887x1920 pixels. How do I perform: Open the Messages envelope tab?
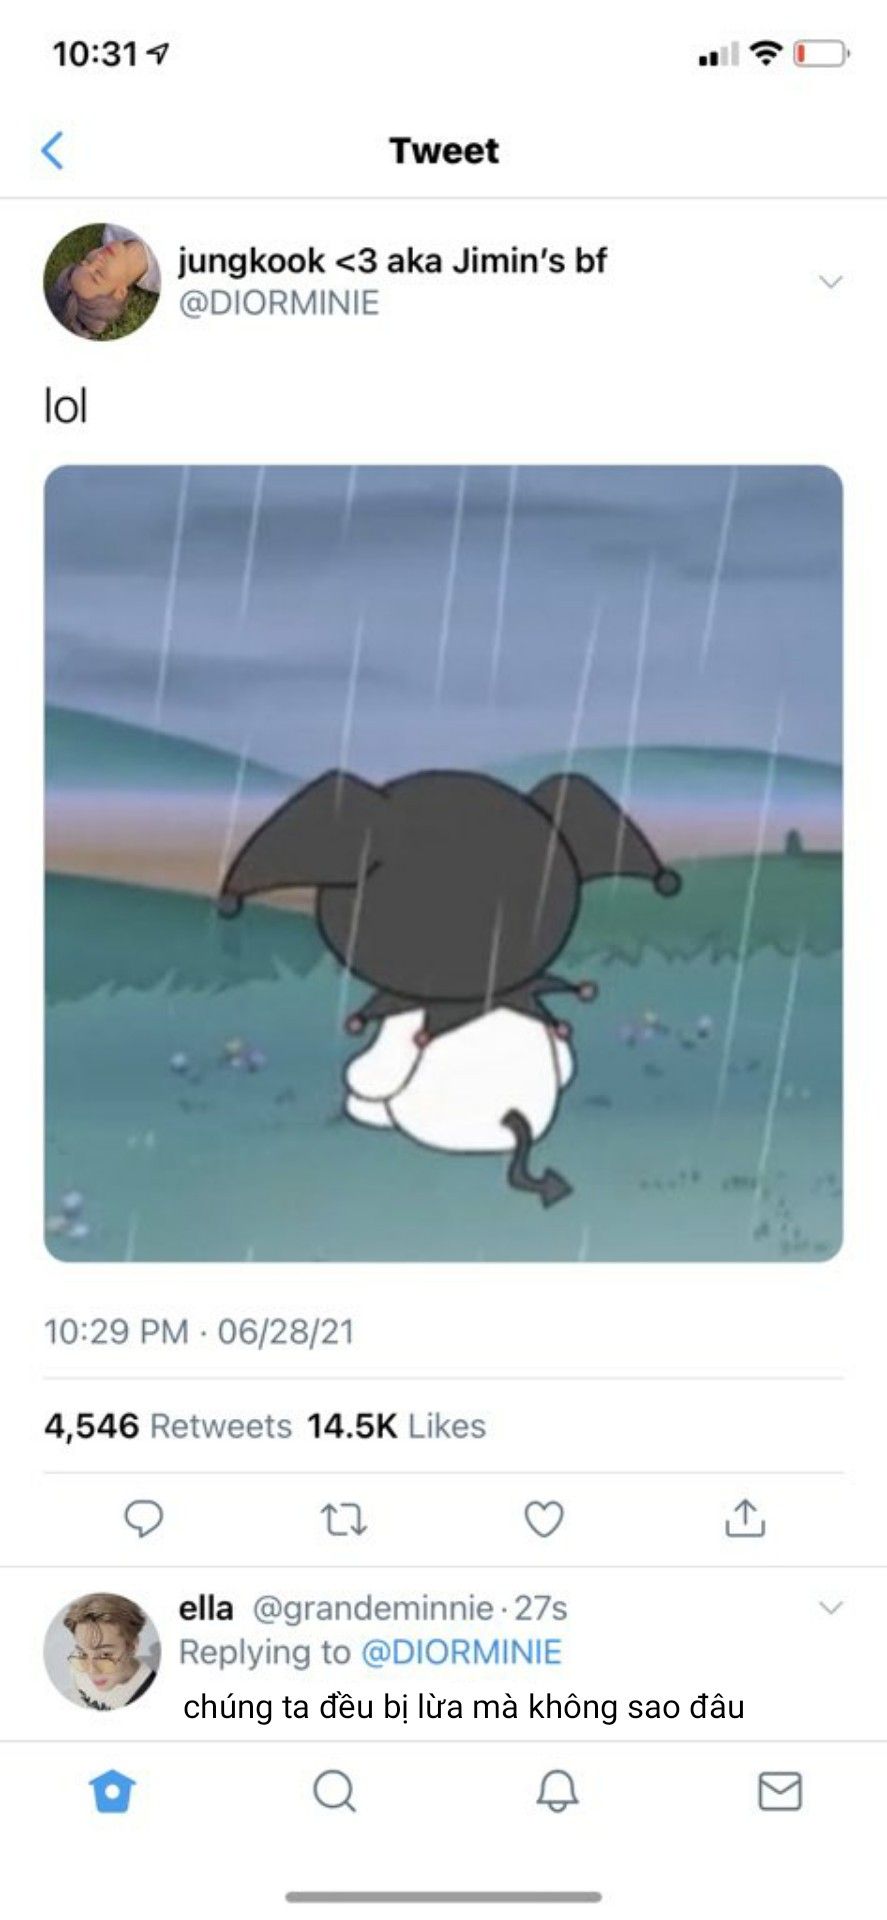(780, 1791)
